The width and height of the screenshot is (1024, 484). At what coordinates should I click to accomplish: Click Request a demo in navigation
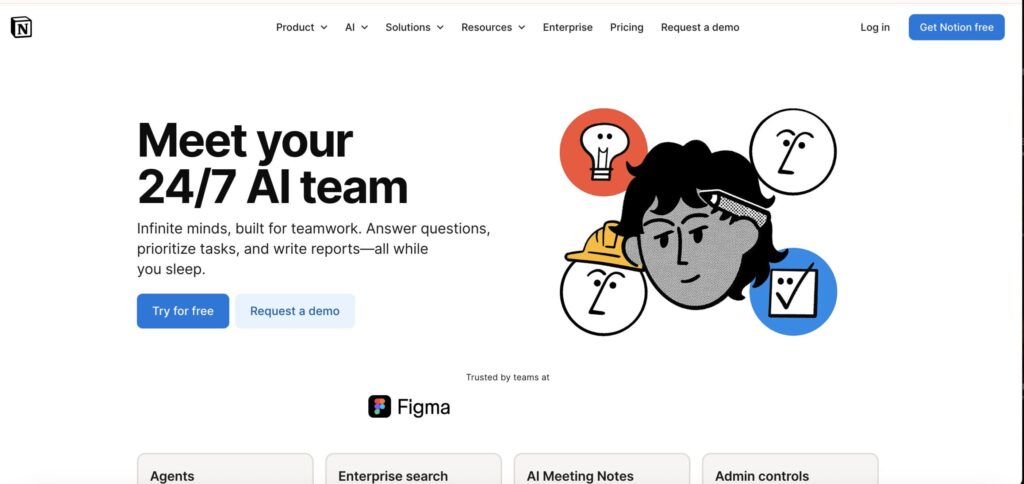tap(700, 27)
